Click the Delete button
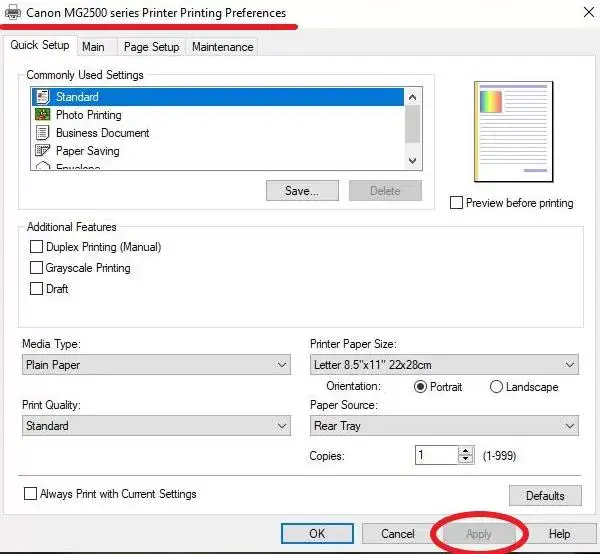600x554 pixels. point(385,191)
